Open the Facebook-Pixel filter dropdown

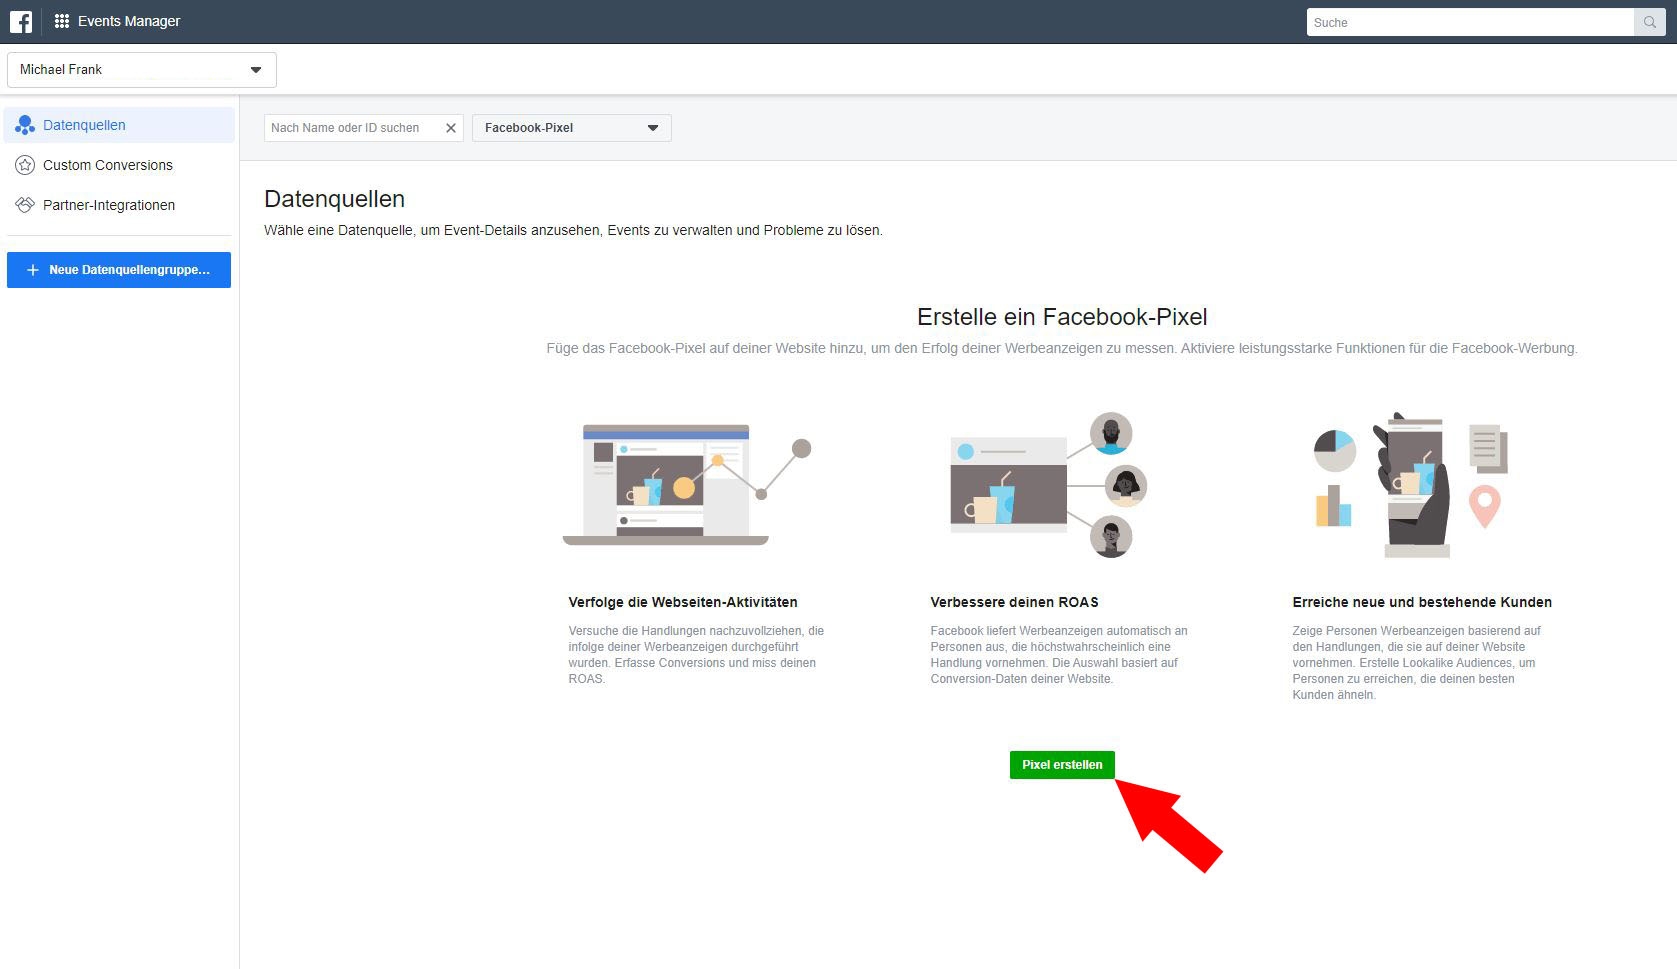point(572,128)
